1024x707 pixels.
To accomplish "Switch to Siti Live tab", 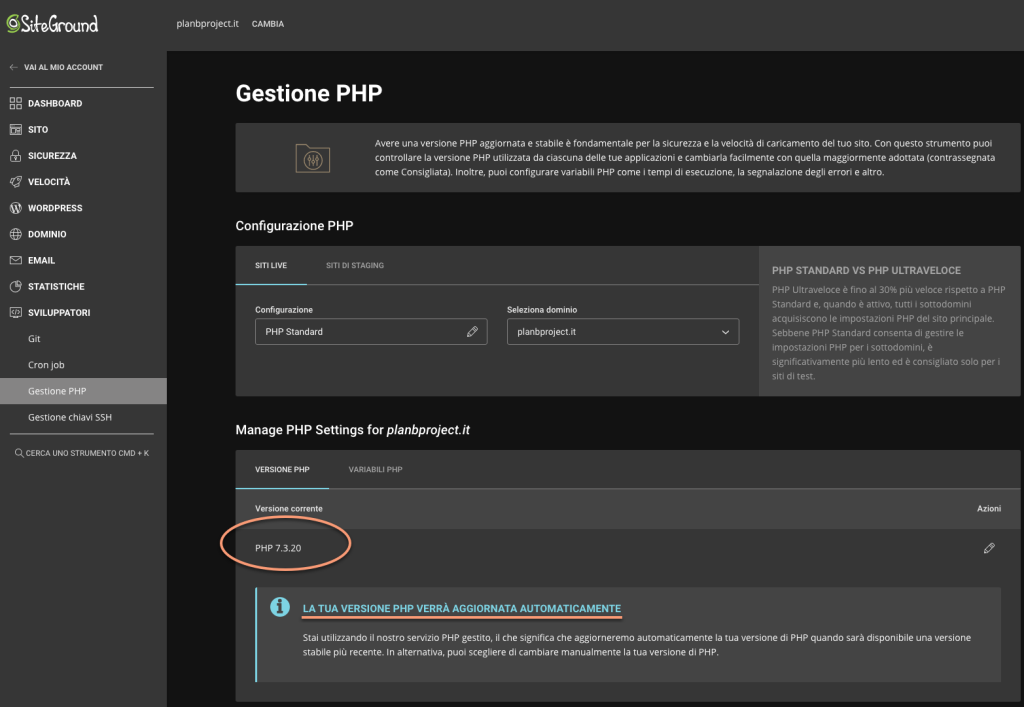I will 271,265.
